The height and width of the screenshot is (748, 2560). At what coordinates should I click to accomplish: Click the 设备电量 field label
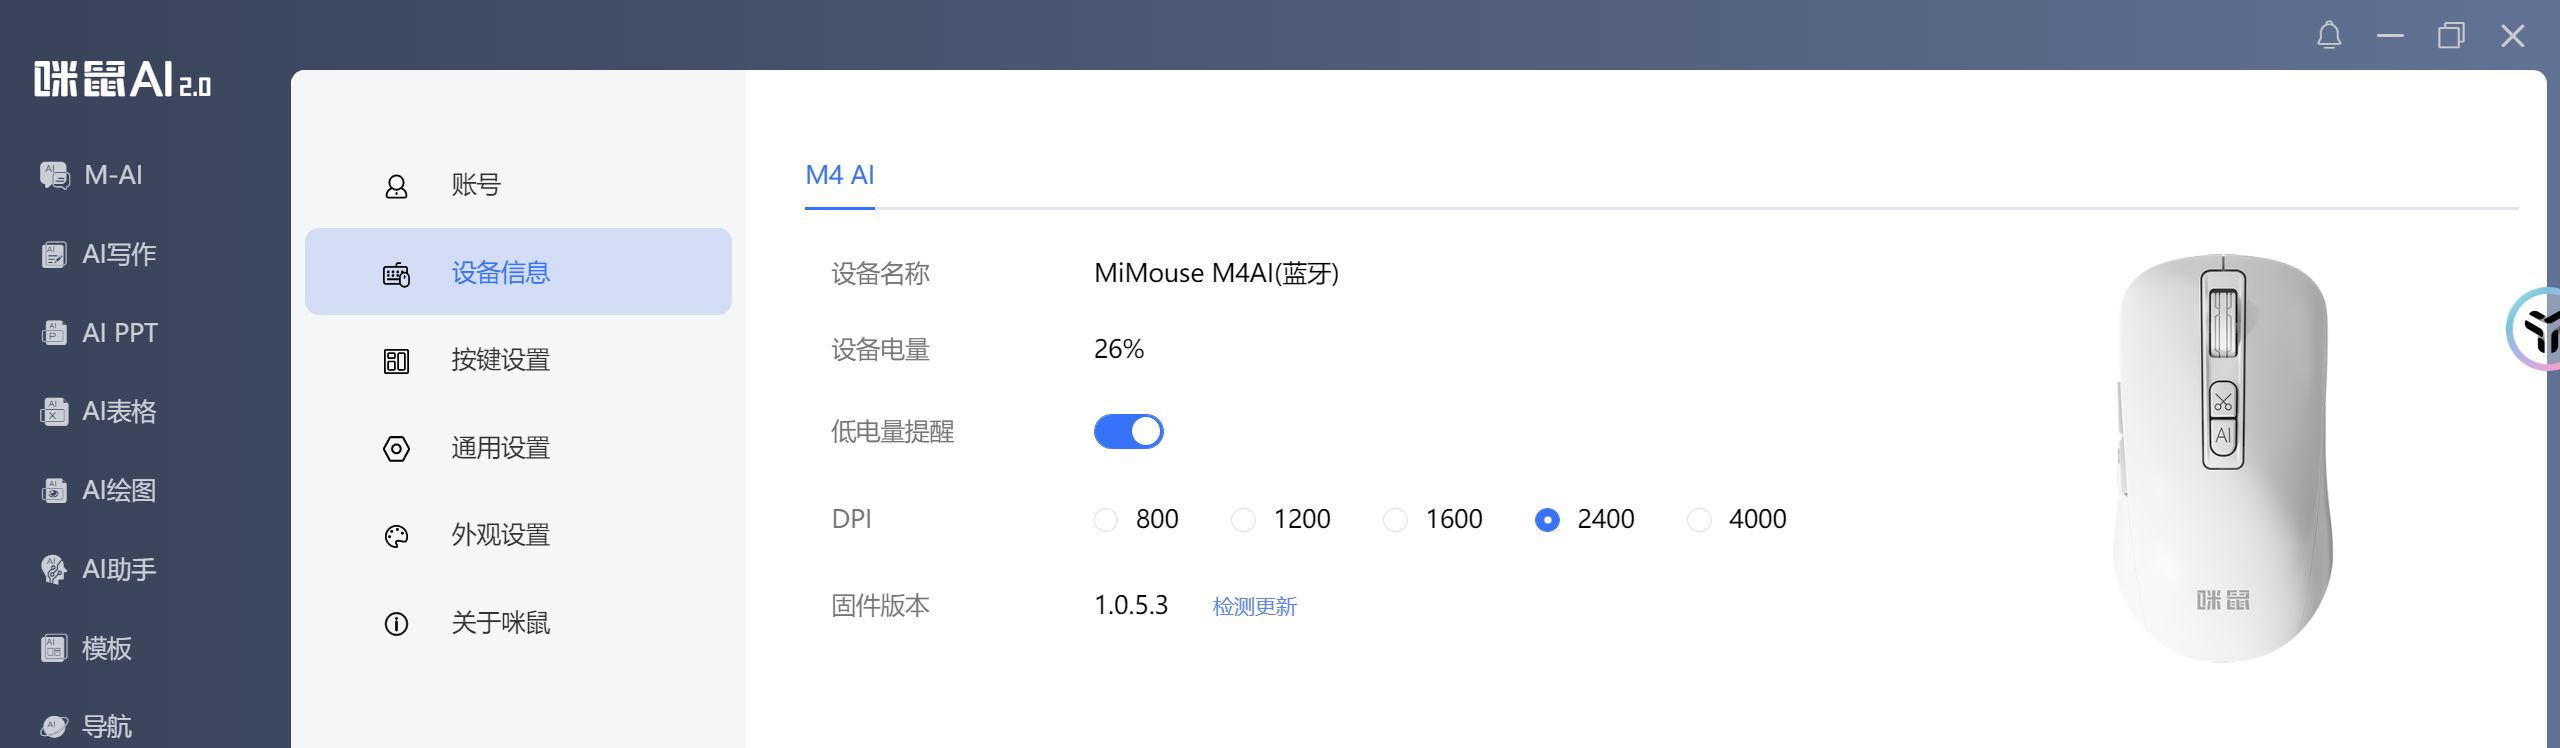[x=881, y=349]
